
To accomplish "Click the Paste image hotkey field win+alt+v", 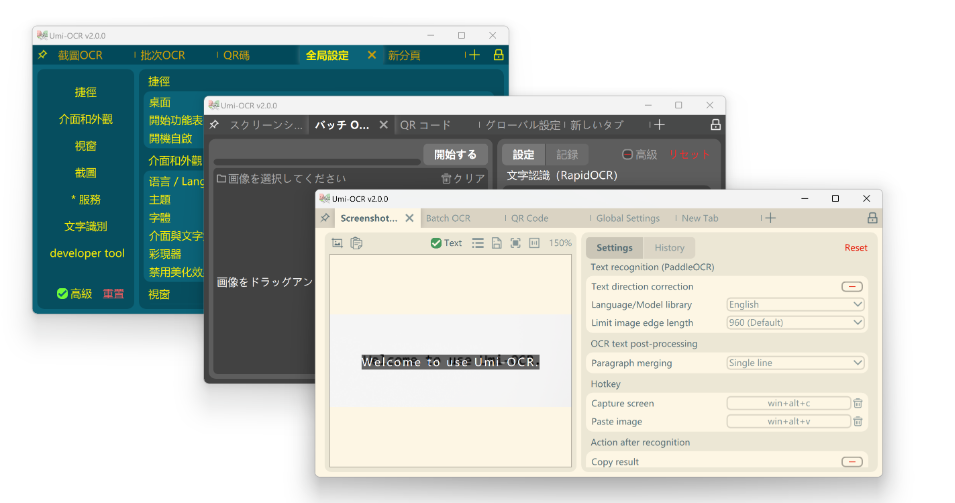I will tap(789, 421).
